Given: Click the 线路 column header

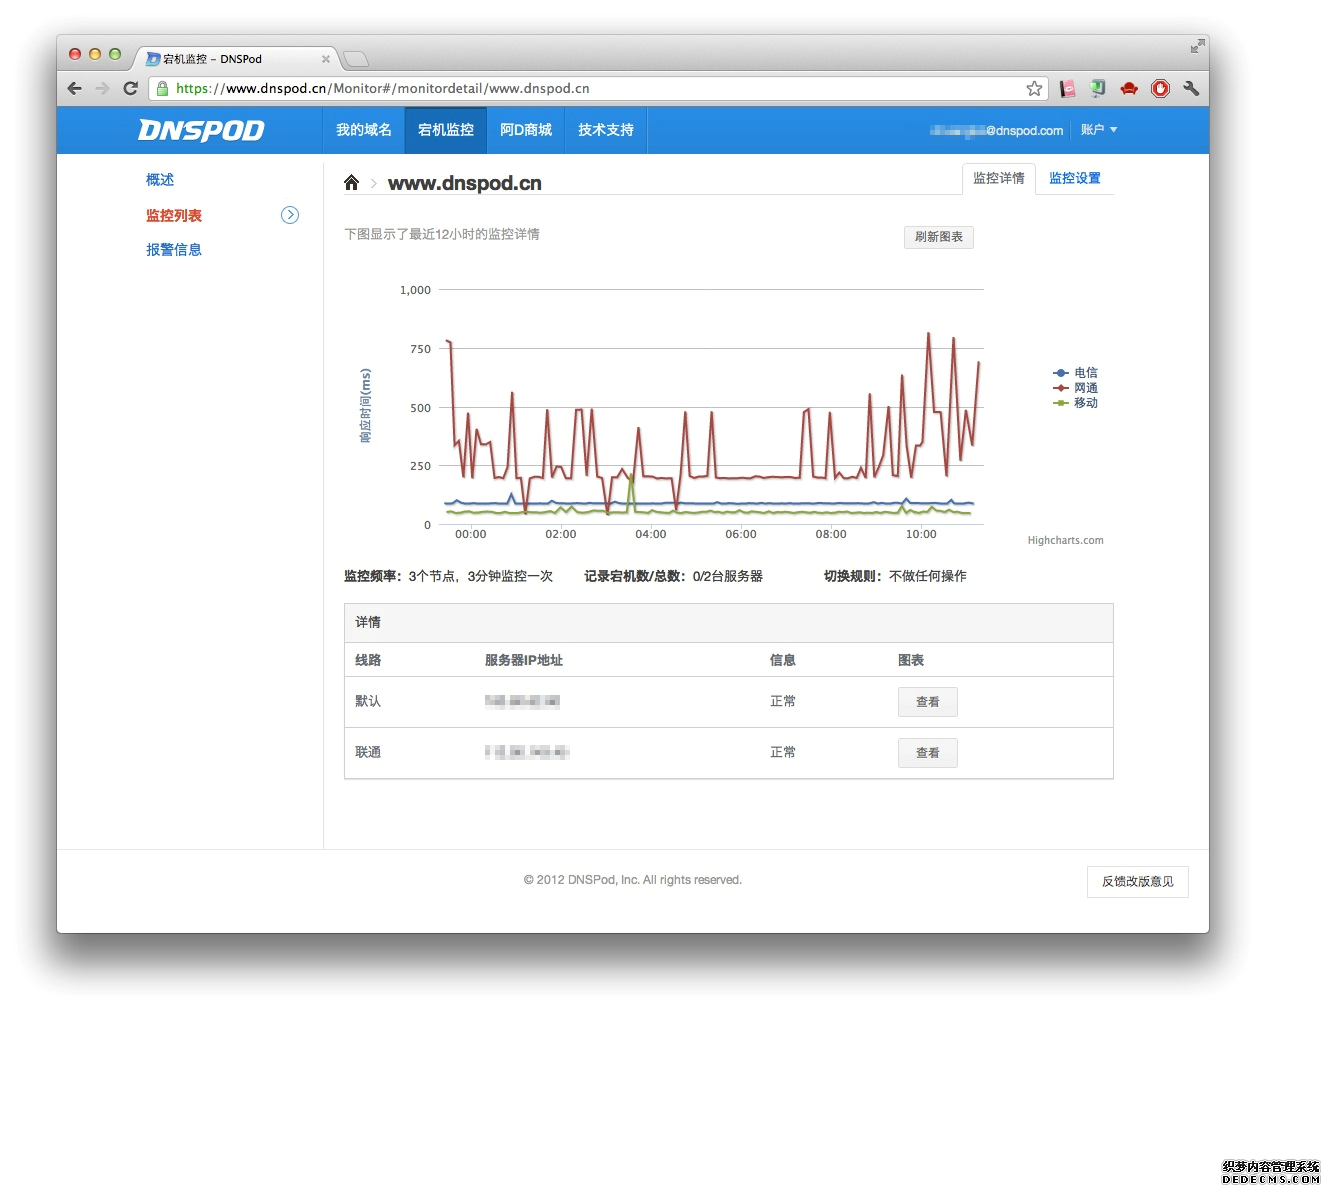Looking at the screenshot, I should click(368, 661).
